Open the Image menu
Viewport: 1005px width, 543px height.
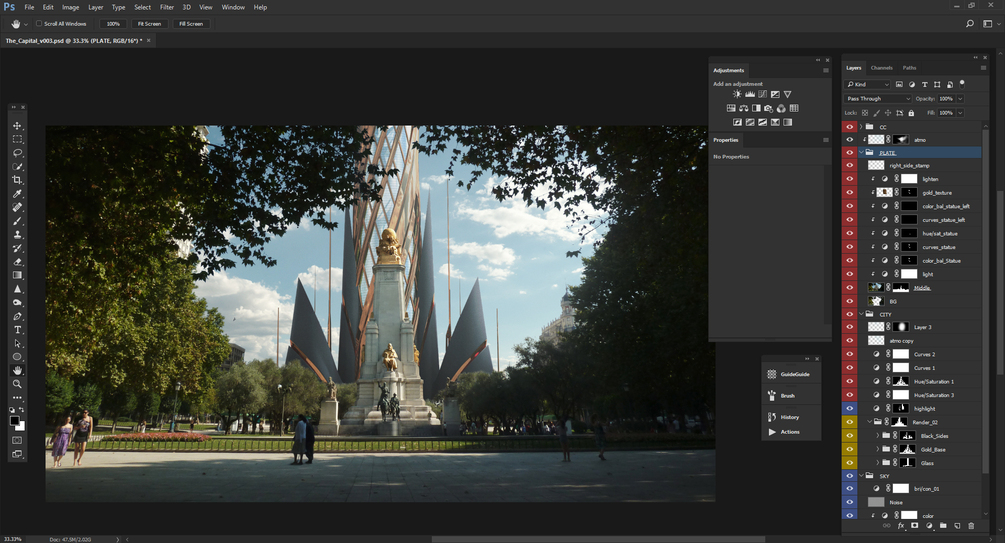(71, 7)
